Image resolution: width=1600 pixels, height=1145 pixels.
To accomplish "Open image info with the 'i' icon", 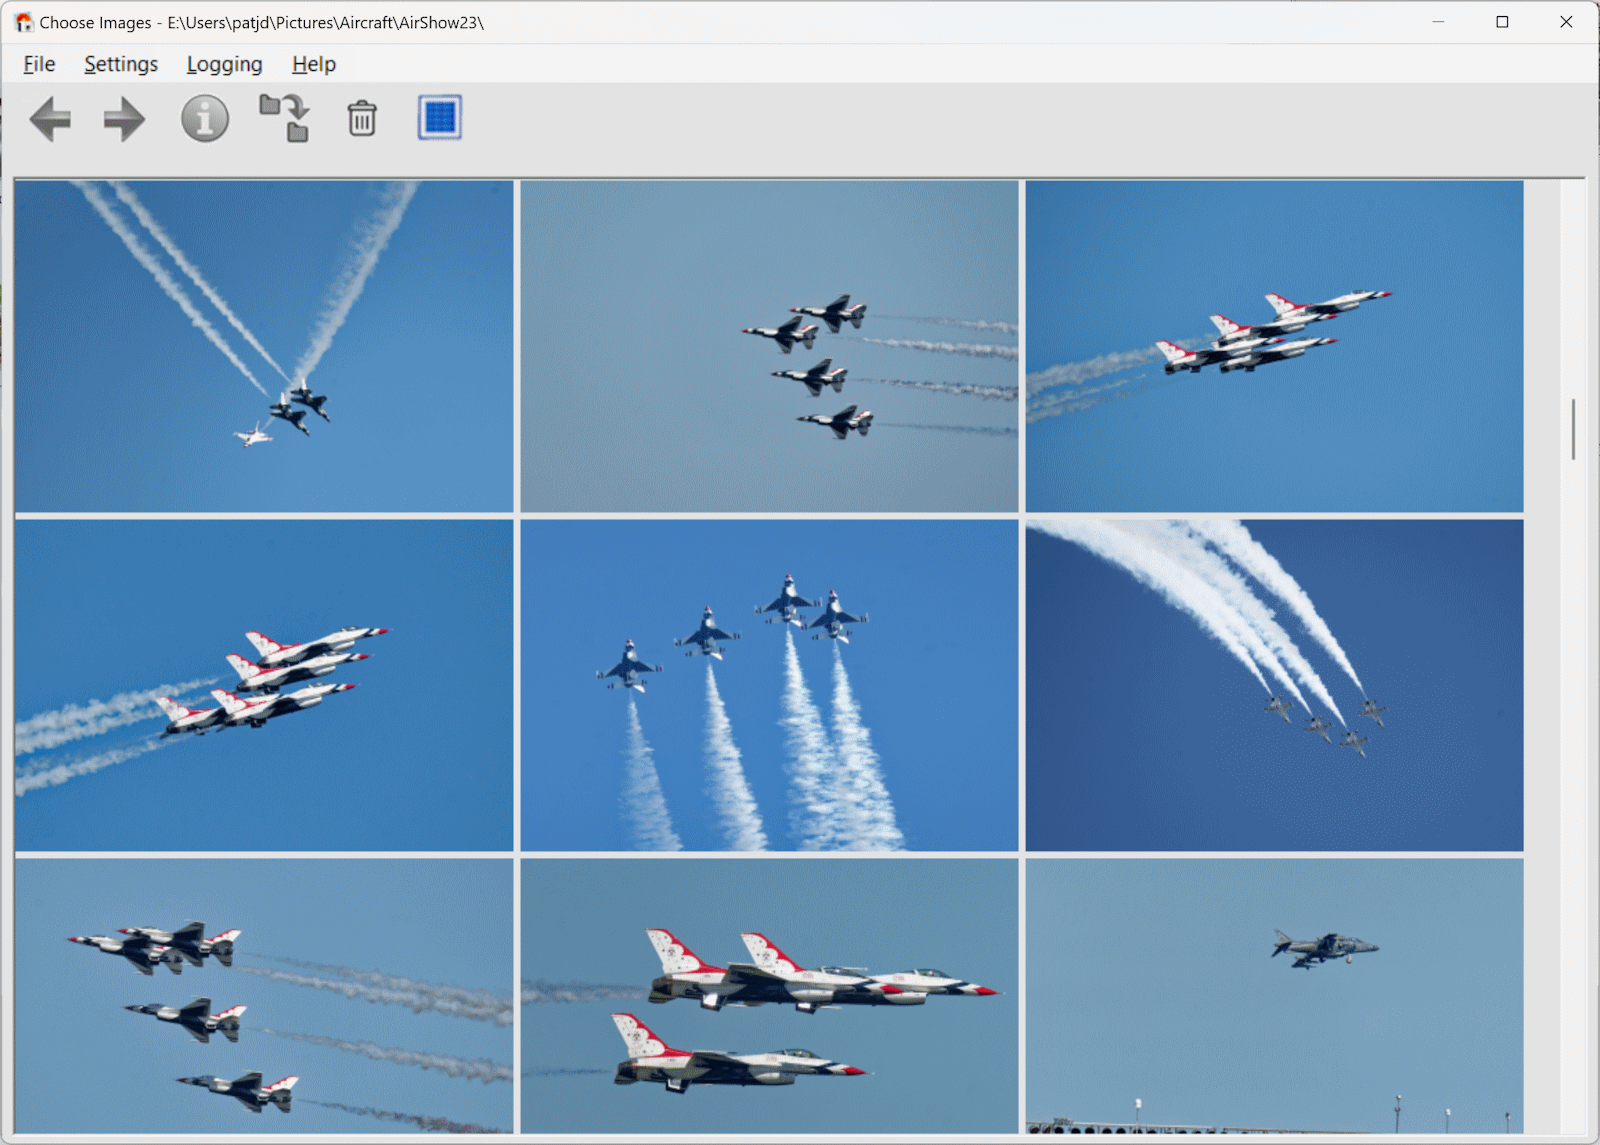I will [205, 119].
